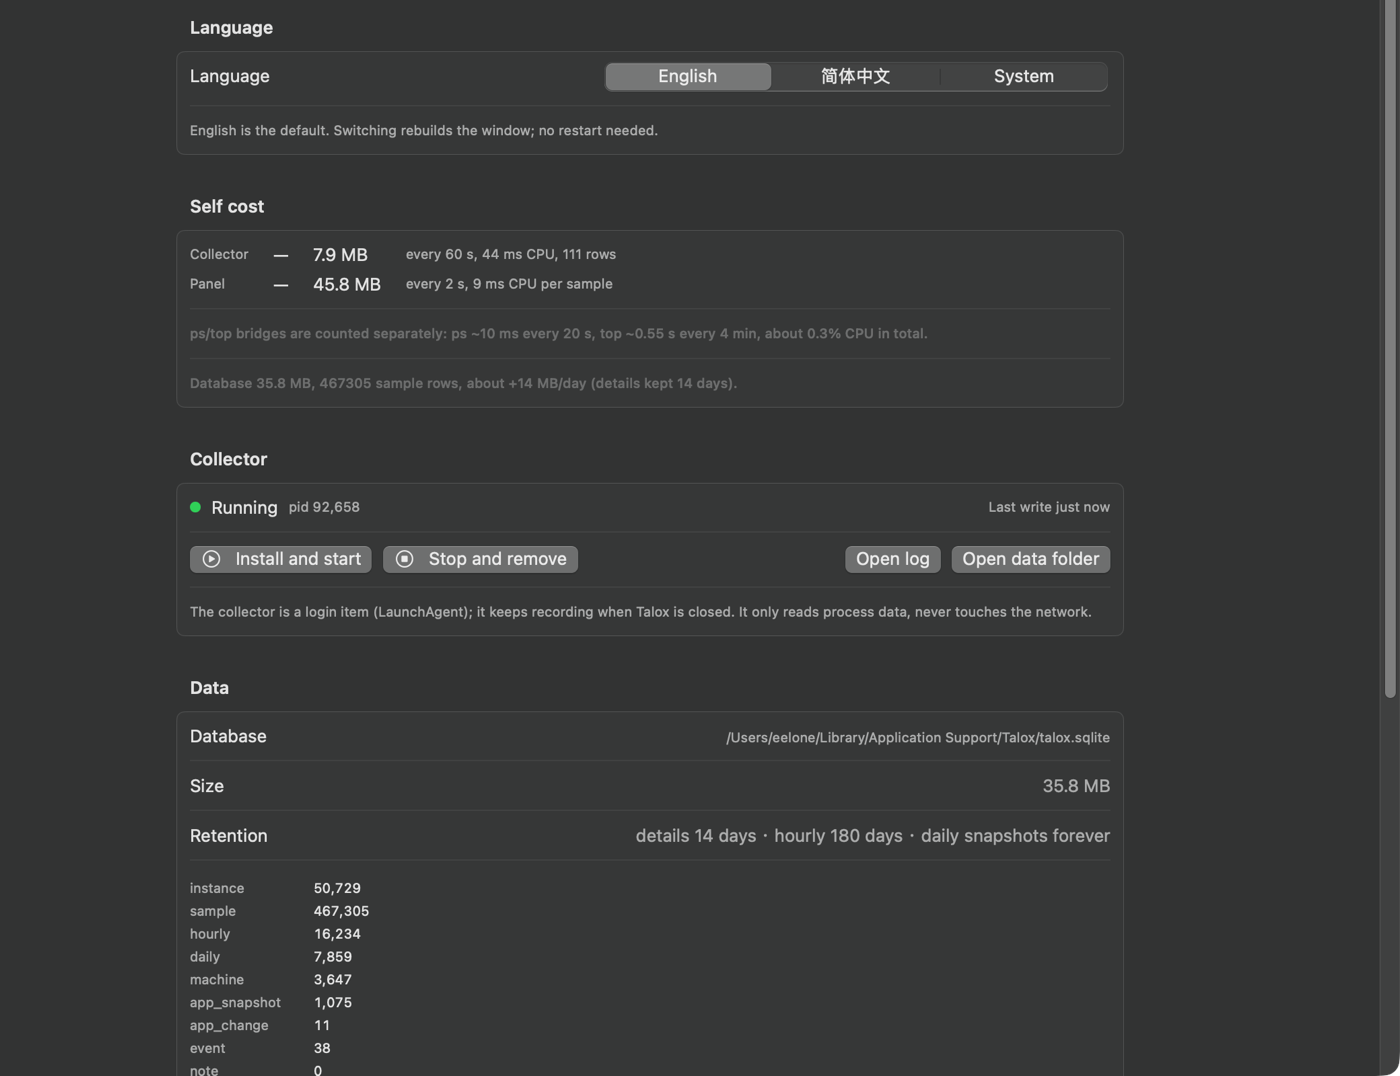Click the machine row count 3,647
Image resolution: width=1400 pixels, height=1076 pixels.
tap(333, 980)
